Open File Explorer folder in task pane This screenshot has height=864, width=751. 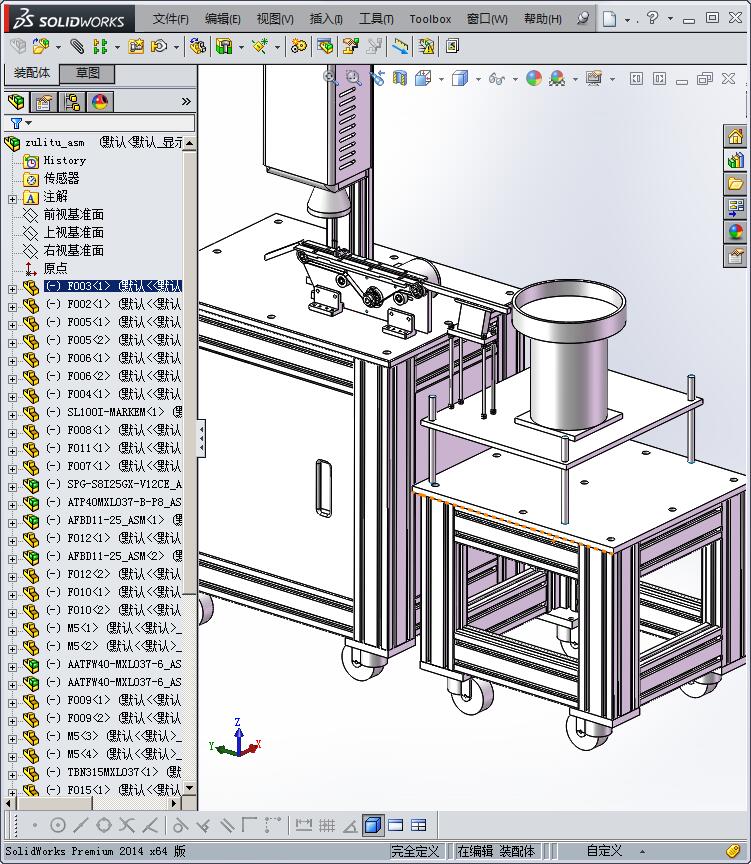tap(736, 184)
